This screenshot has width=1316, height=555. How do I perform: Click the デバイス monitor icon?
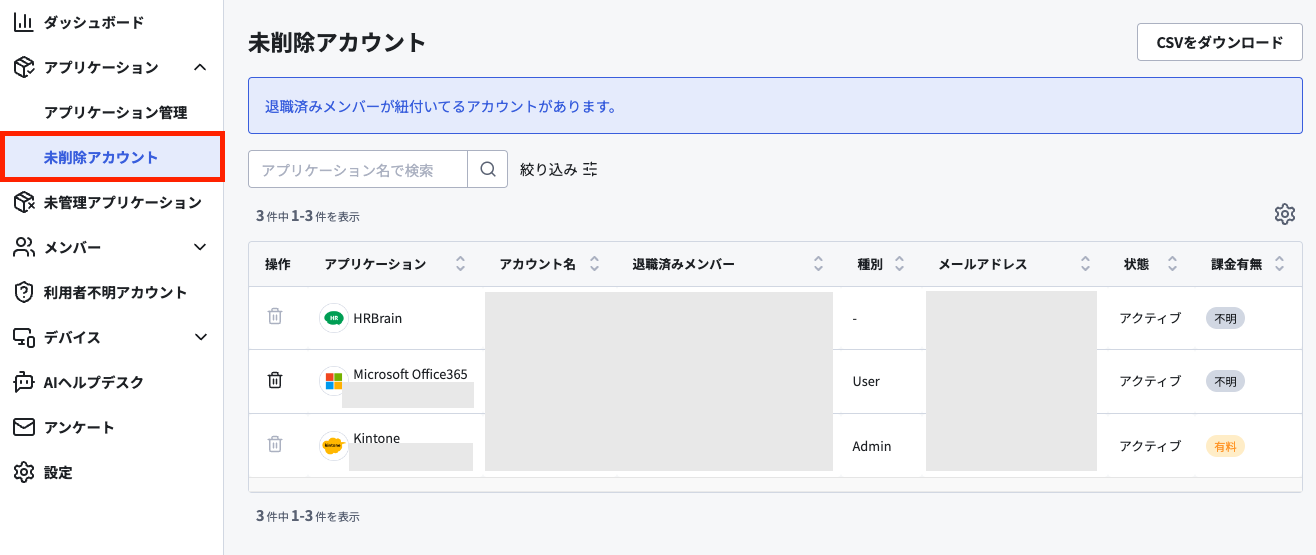(24, 337)
